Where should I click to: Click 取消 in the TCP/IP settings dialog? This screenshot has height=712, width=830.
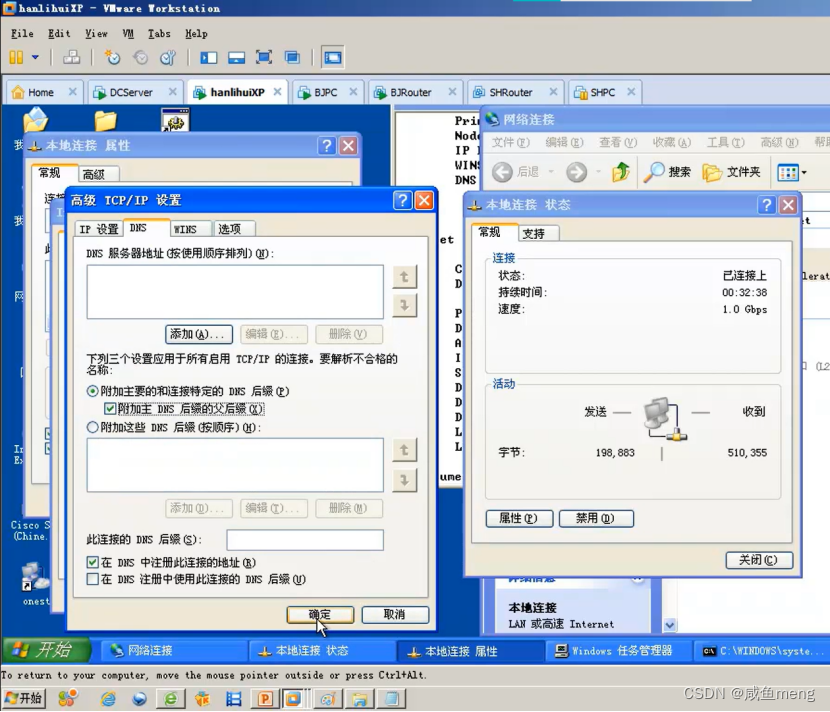pos(395,615)
